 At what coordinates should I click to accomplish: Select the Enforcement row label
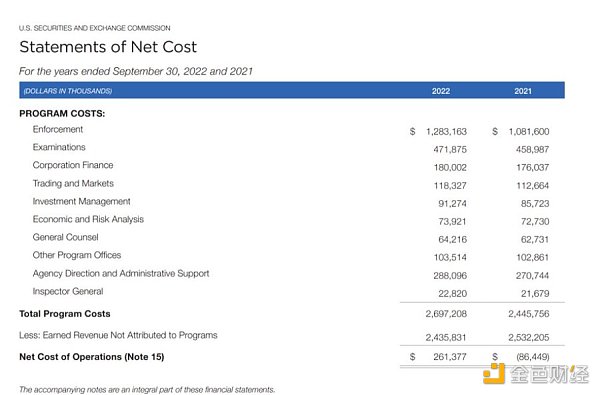tap(58, 129)
